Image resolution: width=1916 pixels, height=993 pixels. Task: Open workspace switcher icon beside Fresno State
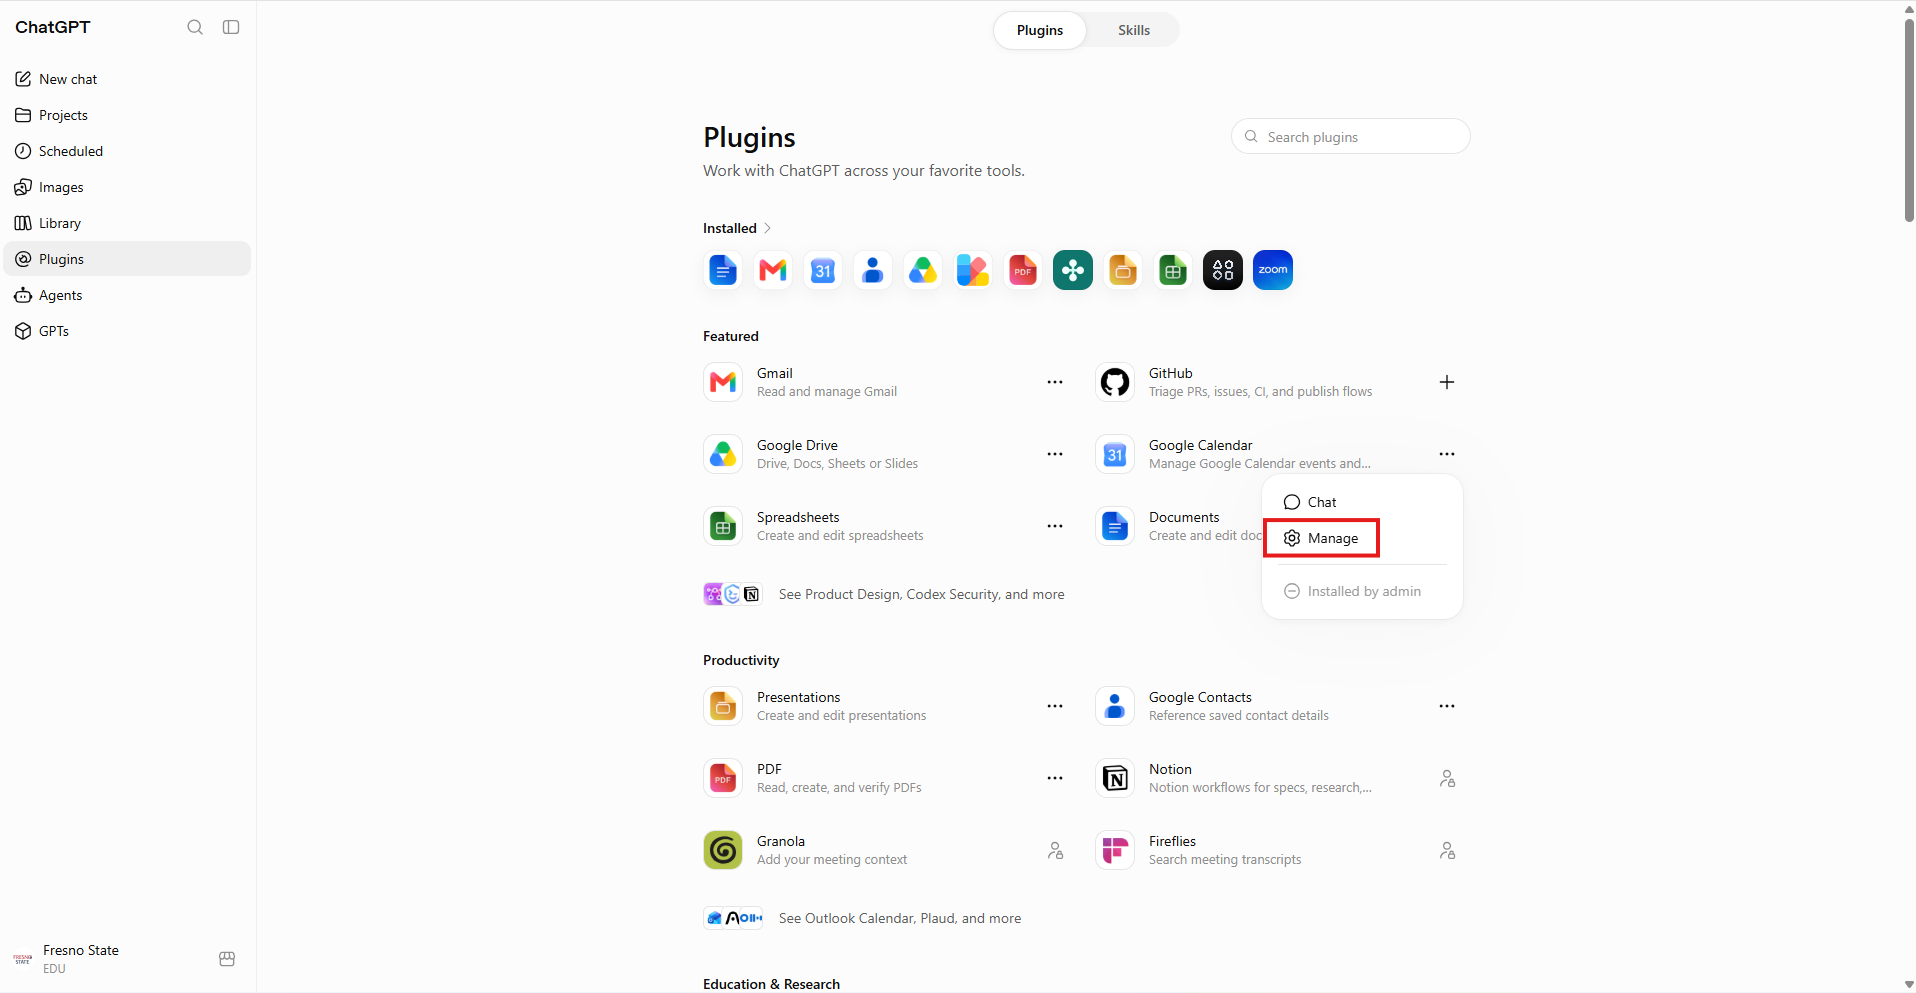coord(227,959)
